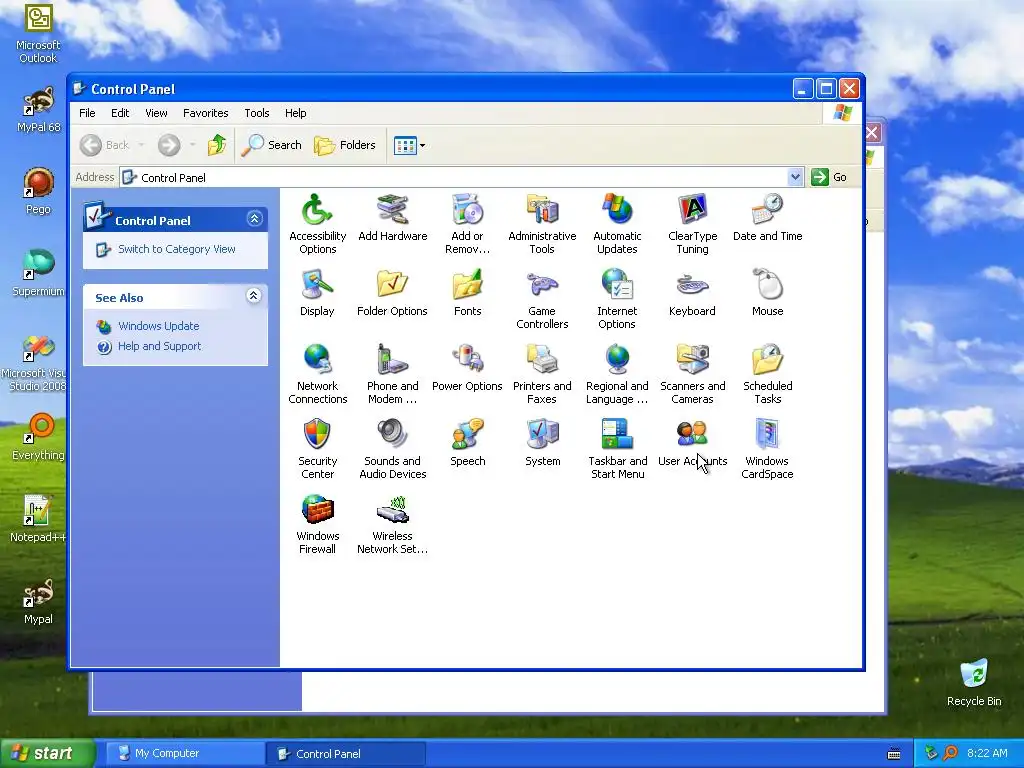Select the Security Center icon
The height and width of the screenshot is (768, 1024).
click(317, 449)
